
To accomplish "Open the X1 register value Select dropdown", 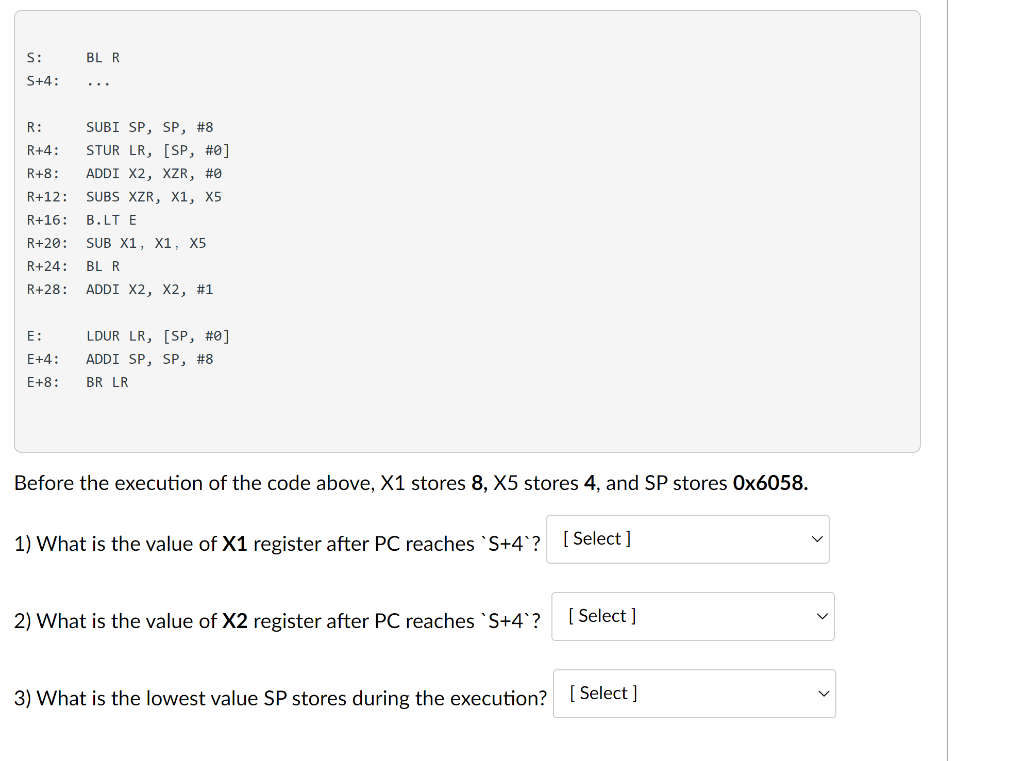I will [688, 539].
